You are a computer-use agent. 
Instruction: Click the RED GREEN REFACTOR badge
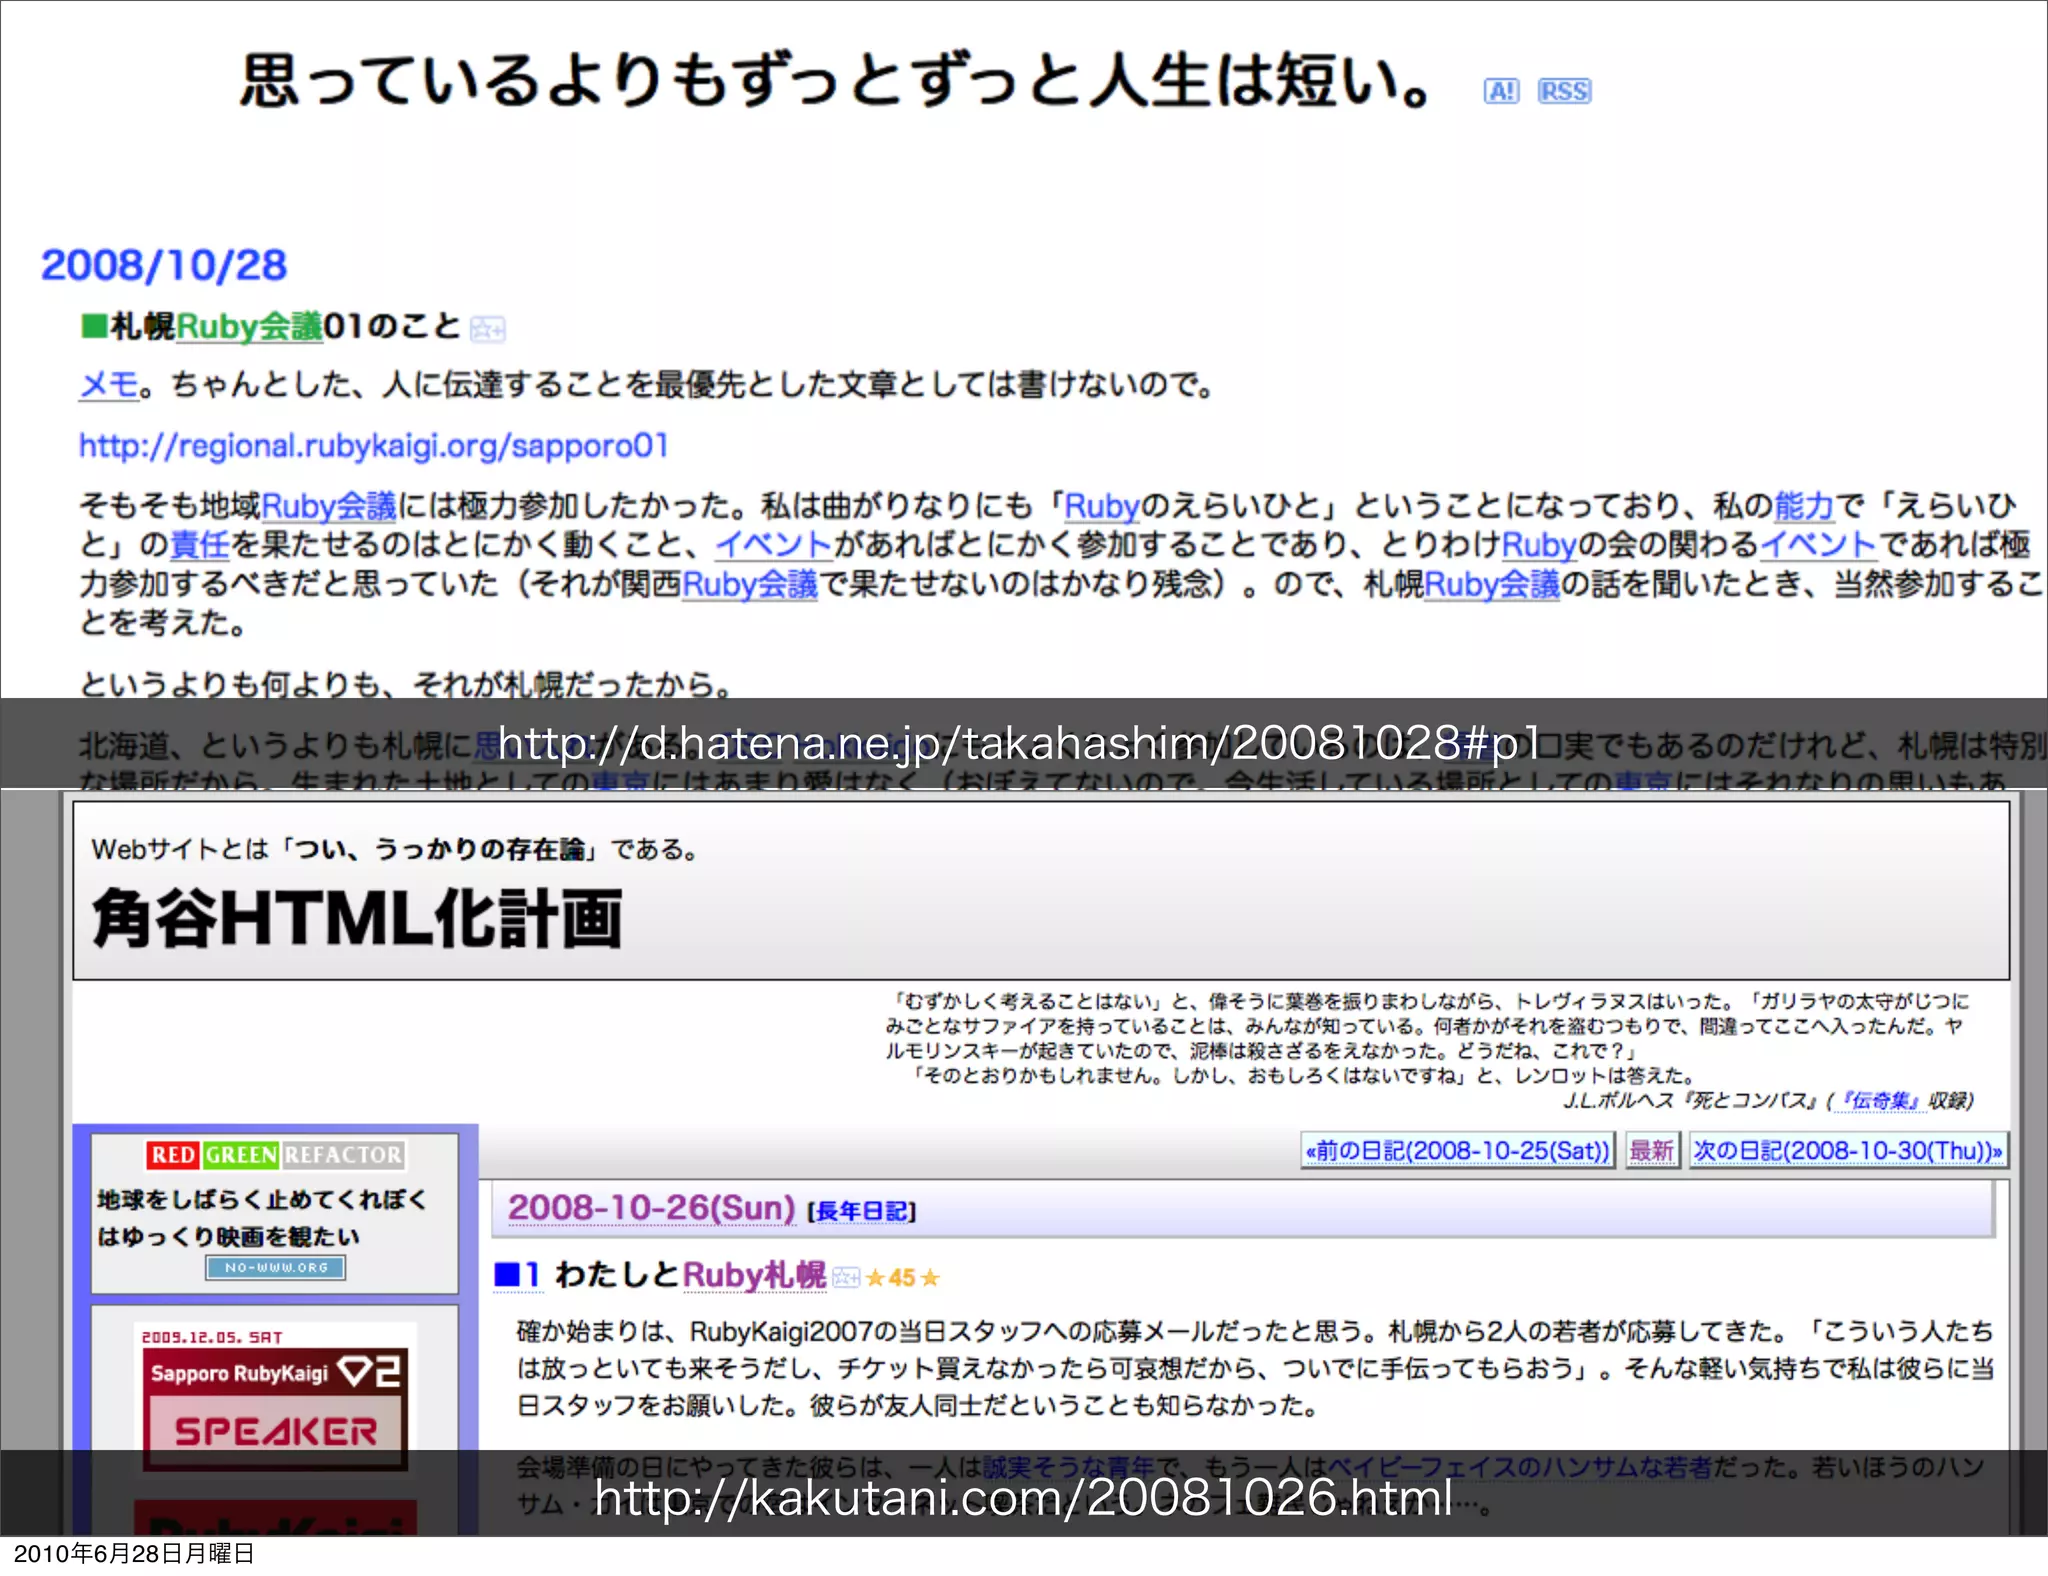pyautogui.click(x=276, y=1155)
